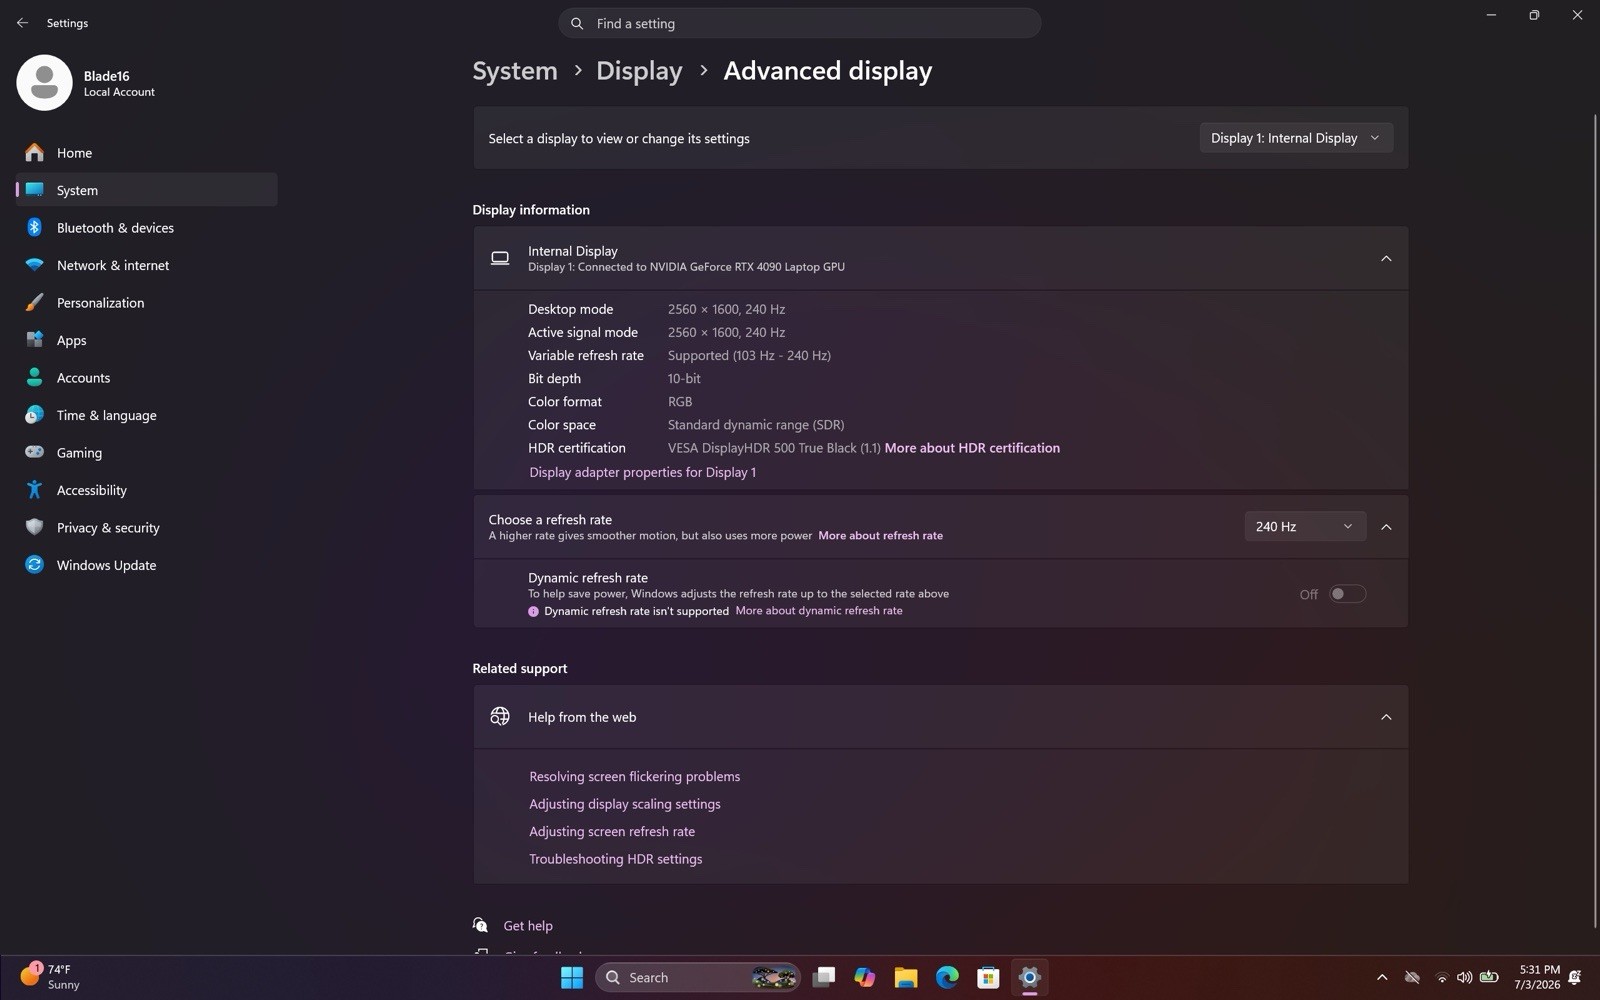Open File Explorer from the taskbar
This screenshot has width=1600, height=1000.
click(906, 977)
